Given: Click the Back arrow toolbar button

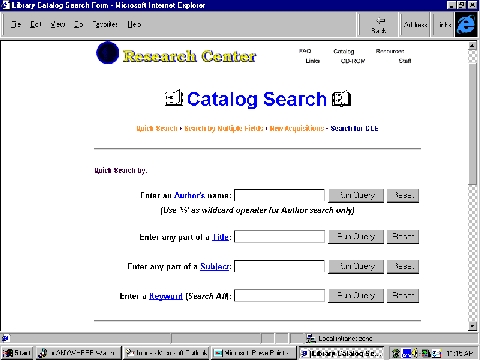Looking at the screenshot, I should point(379,25).
